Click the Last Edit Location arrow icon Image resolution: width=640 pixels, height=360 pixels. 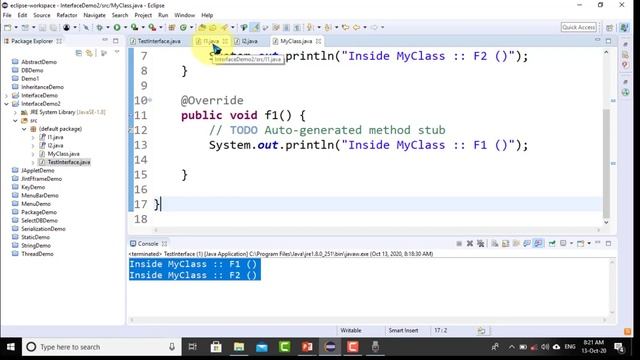(345, 27)
